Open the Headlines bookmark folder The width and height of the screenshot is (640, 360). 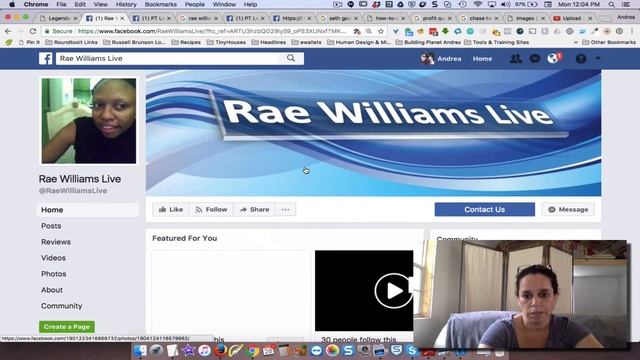(269, 42)
